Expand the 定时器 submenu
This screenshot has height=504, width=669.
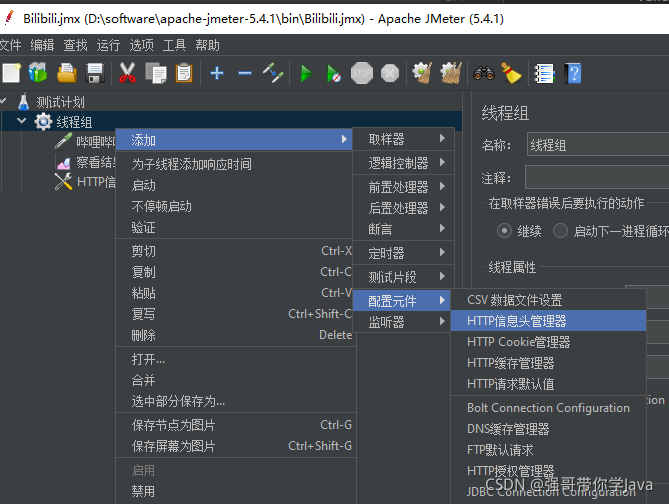click(x=403, y=253)
